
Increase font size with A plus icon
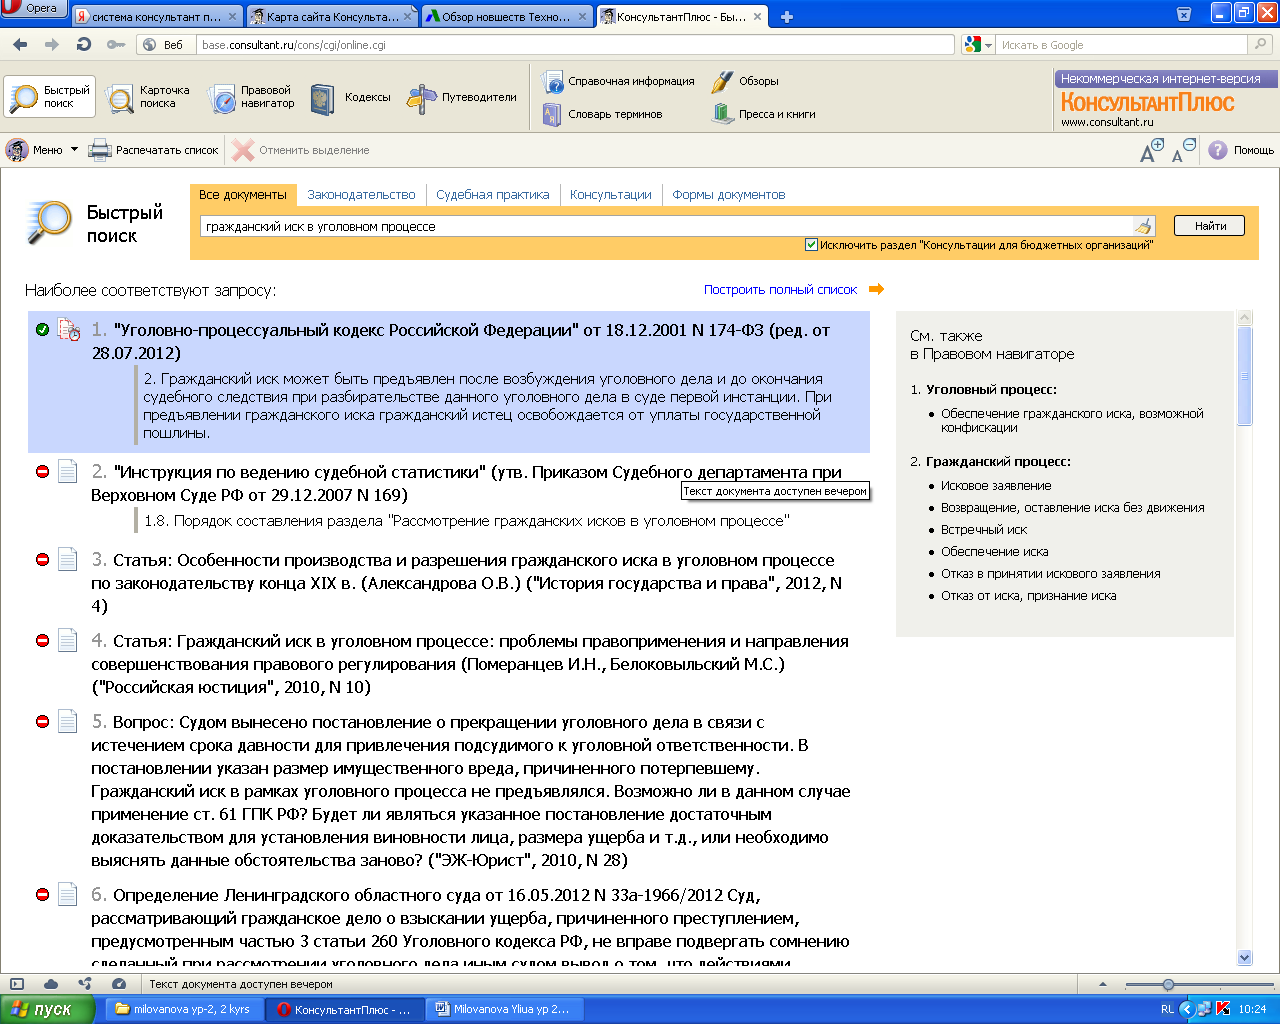pyautogui.click(x=1152, y=150)
